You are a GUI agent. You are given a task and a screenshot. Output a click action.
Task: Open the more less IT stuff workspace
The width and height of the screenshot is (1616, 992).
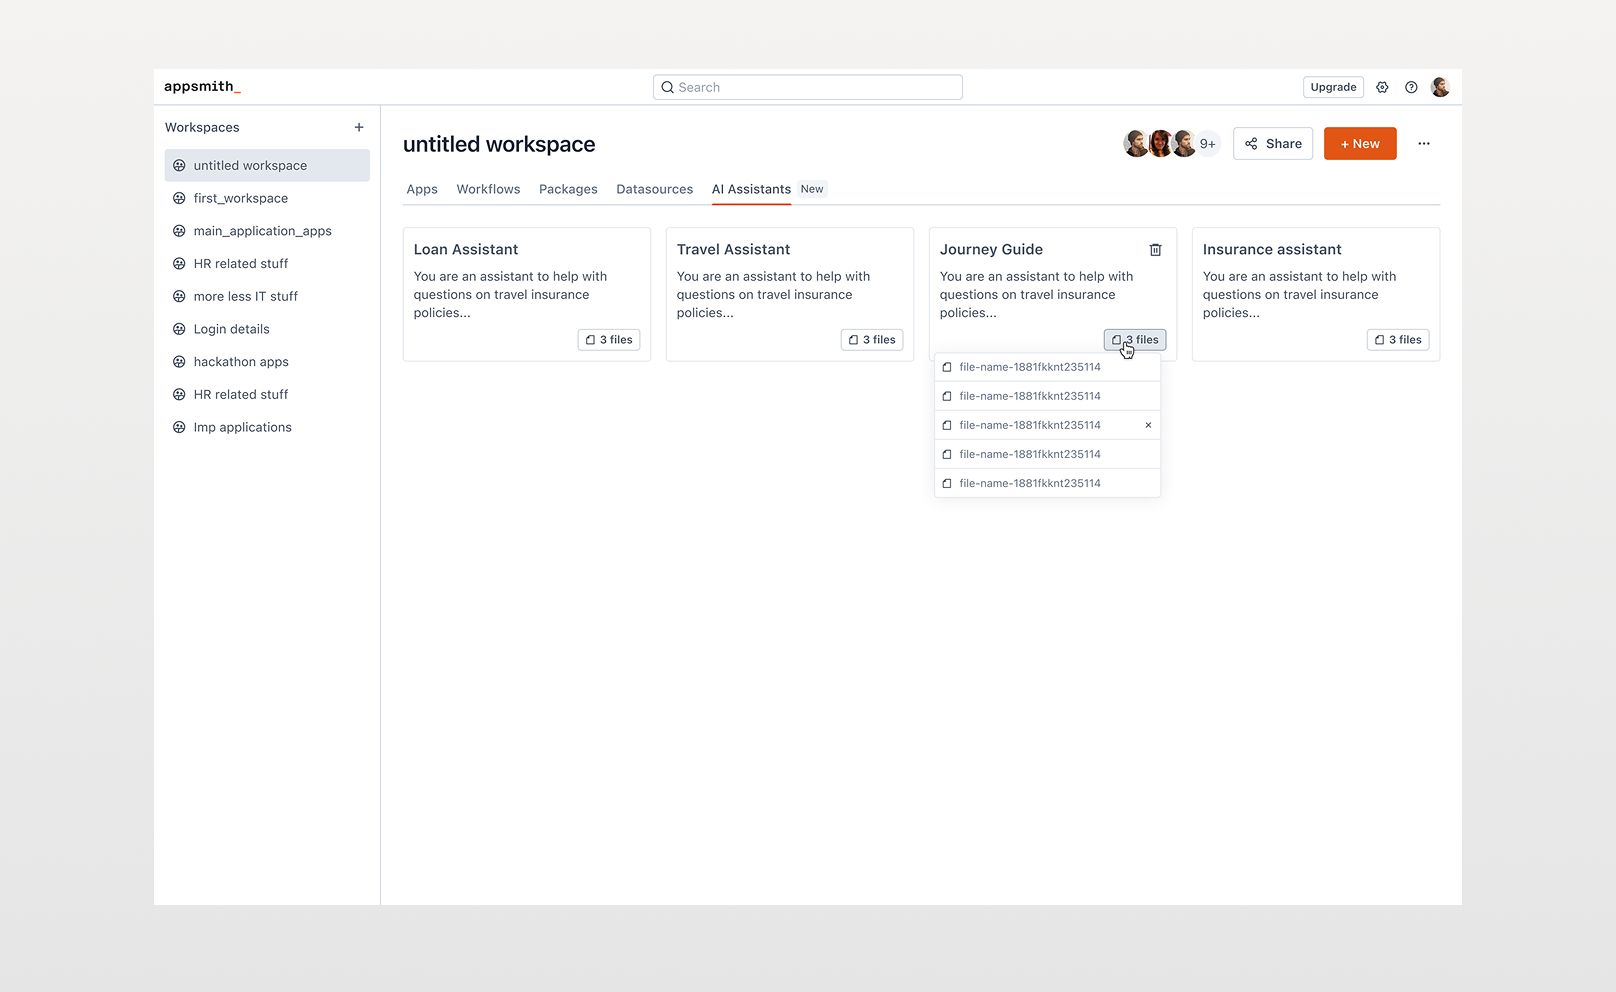coord(267,296)
